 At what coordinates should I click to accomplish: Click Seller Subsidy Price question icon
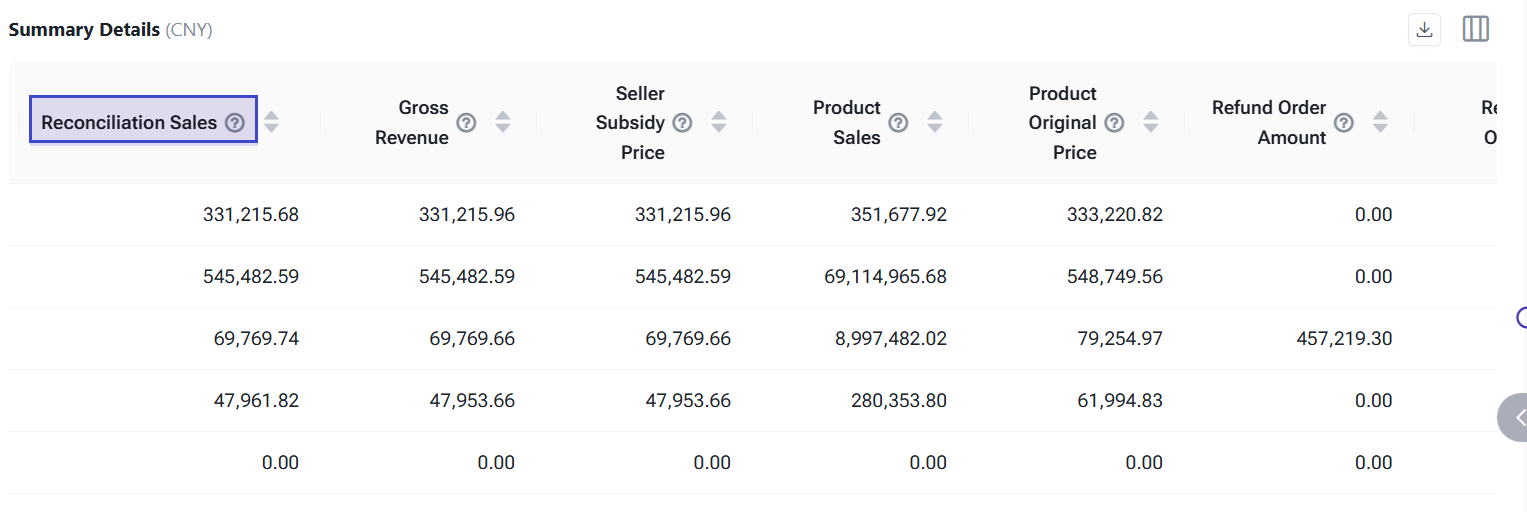tap(682, 123)
